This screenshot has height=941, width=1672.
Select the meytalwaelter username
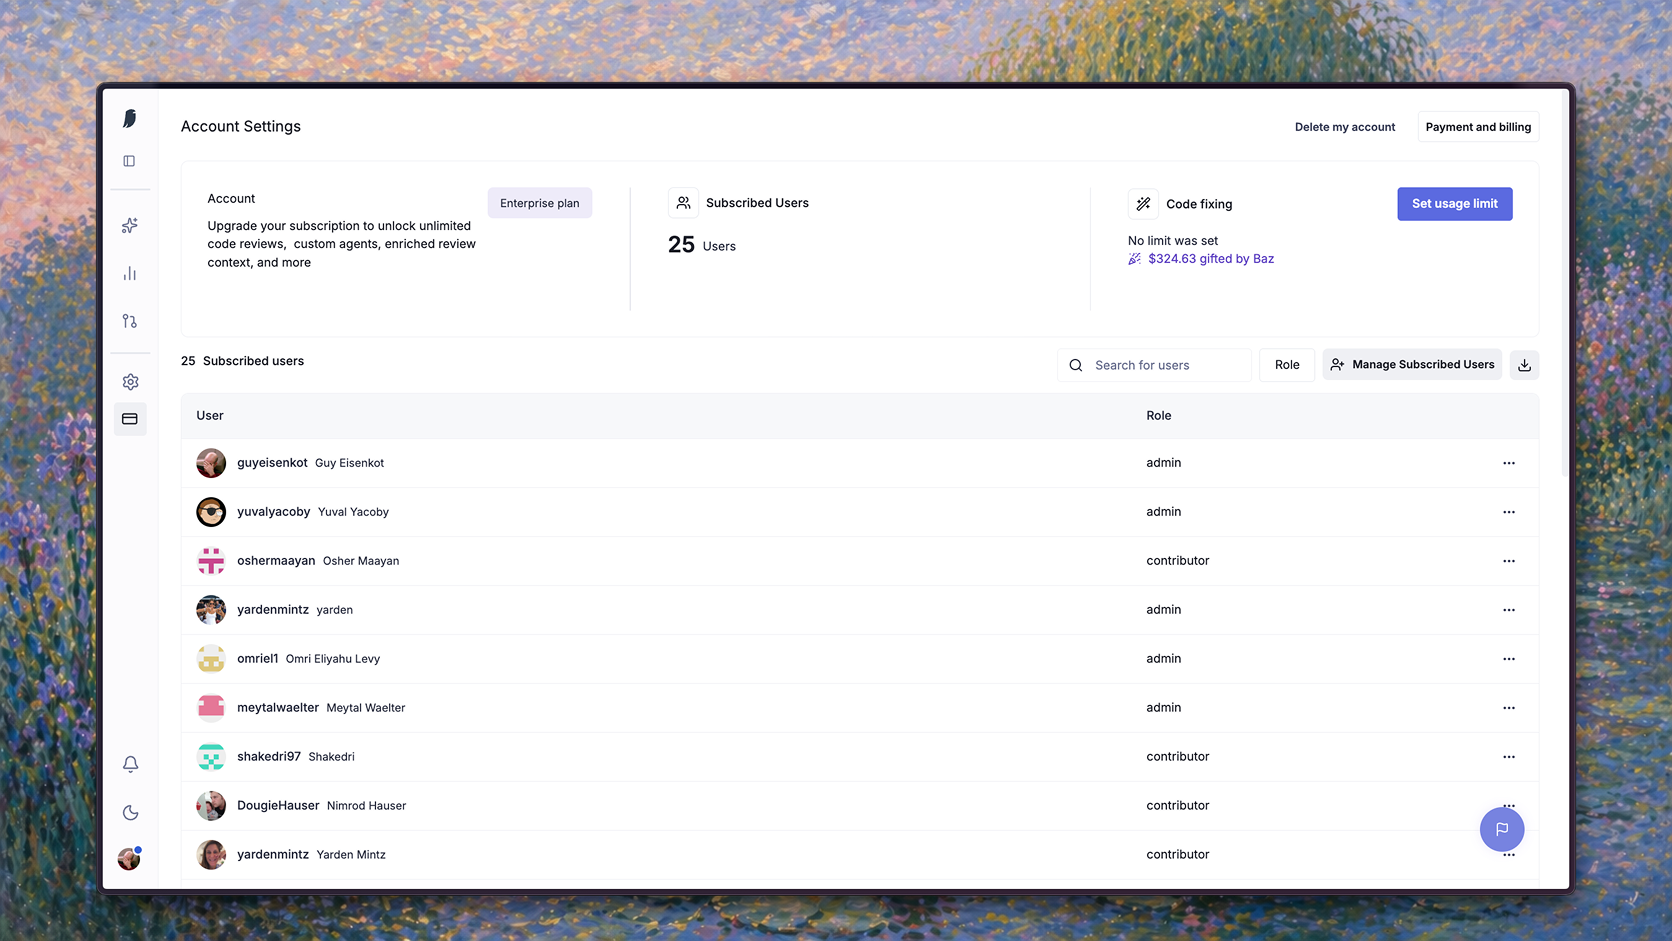pos(278,708)
